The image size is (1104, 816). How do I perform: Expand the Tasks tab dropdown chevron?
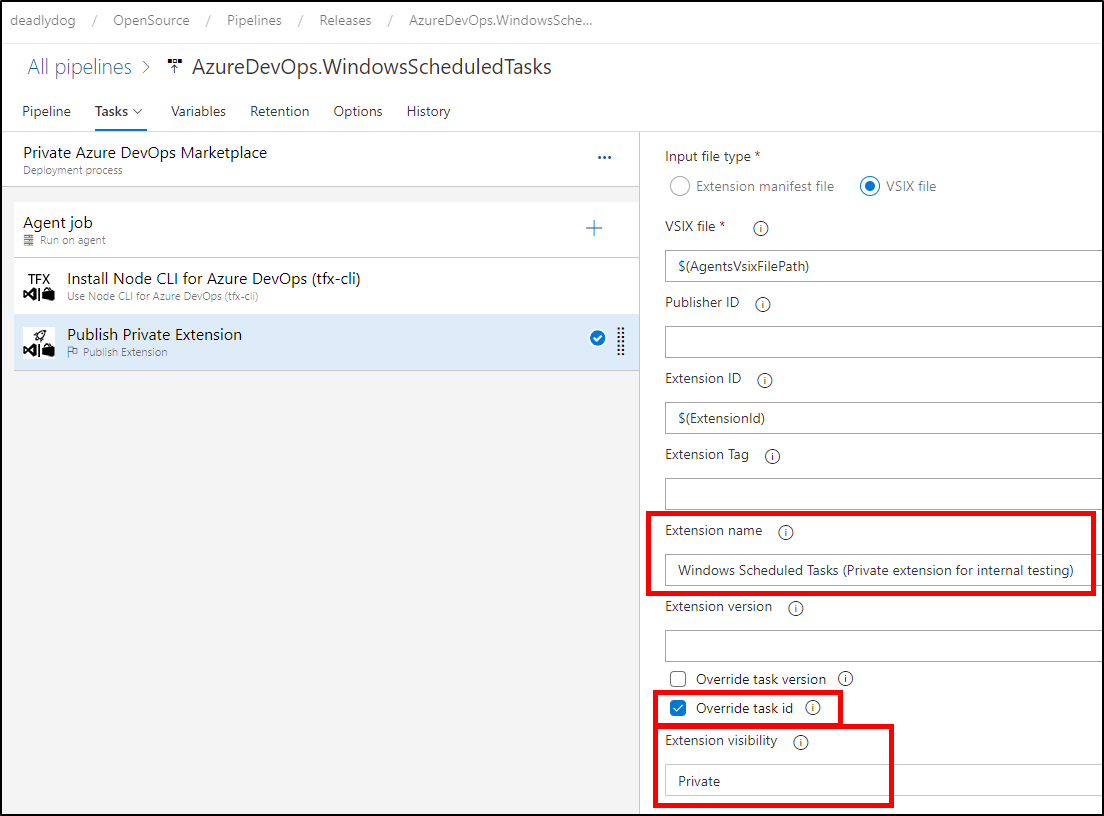[138, 111]
